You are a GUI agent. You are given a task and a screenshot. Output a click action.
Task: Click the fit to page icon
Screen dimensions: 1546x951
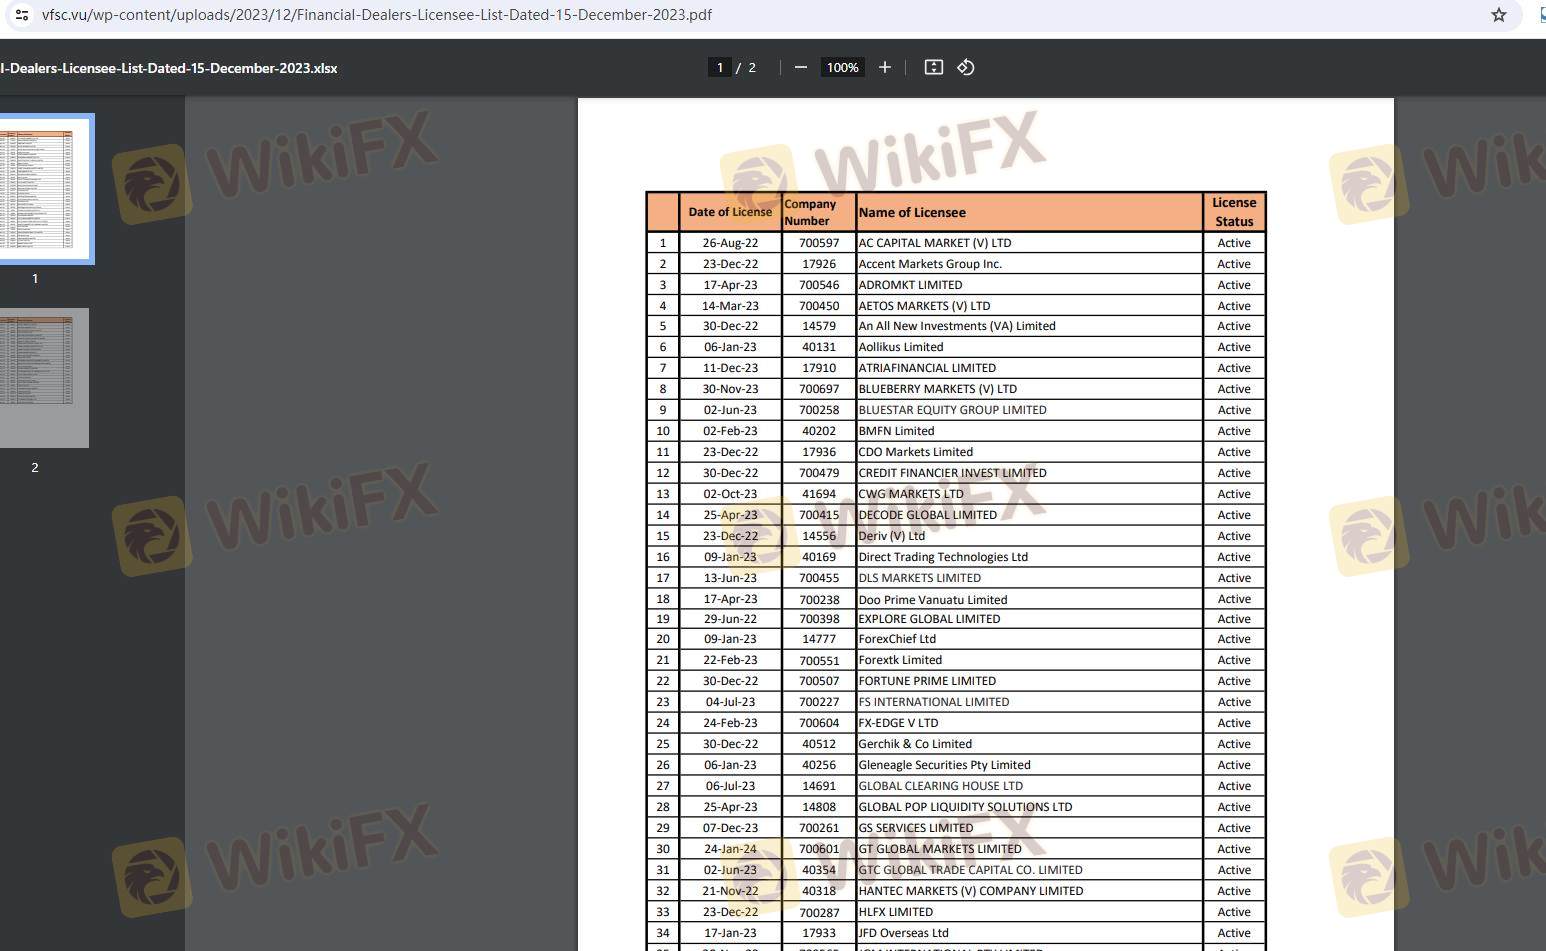933,67
